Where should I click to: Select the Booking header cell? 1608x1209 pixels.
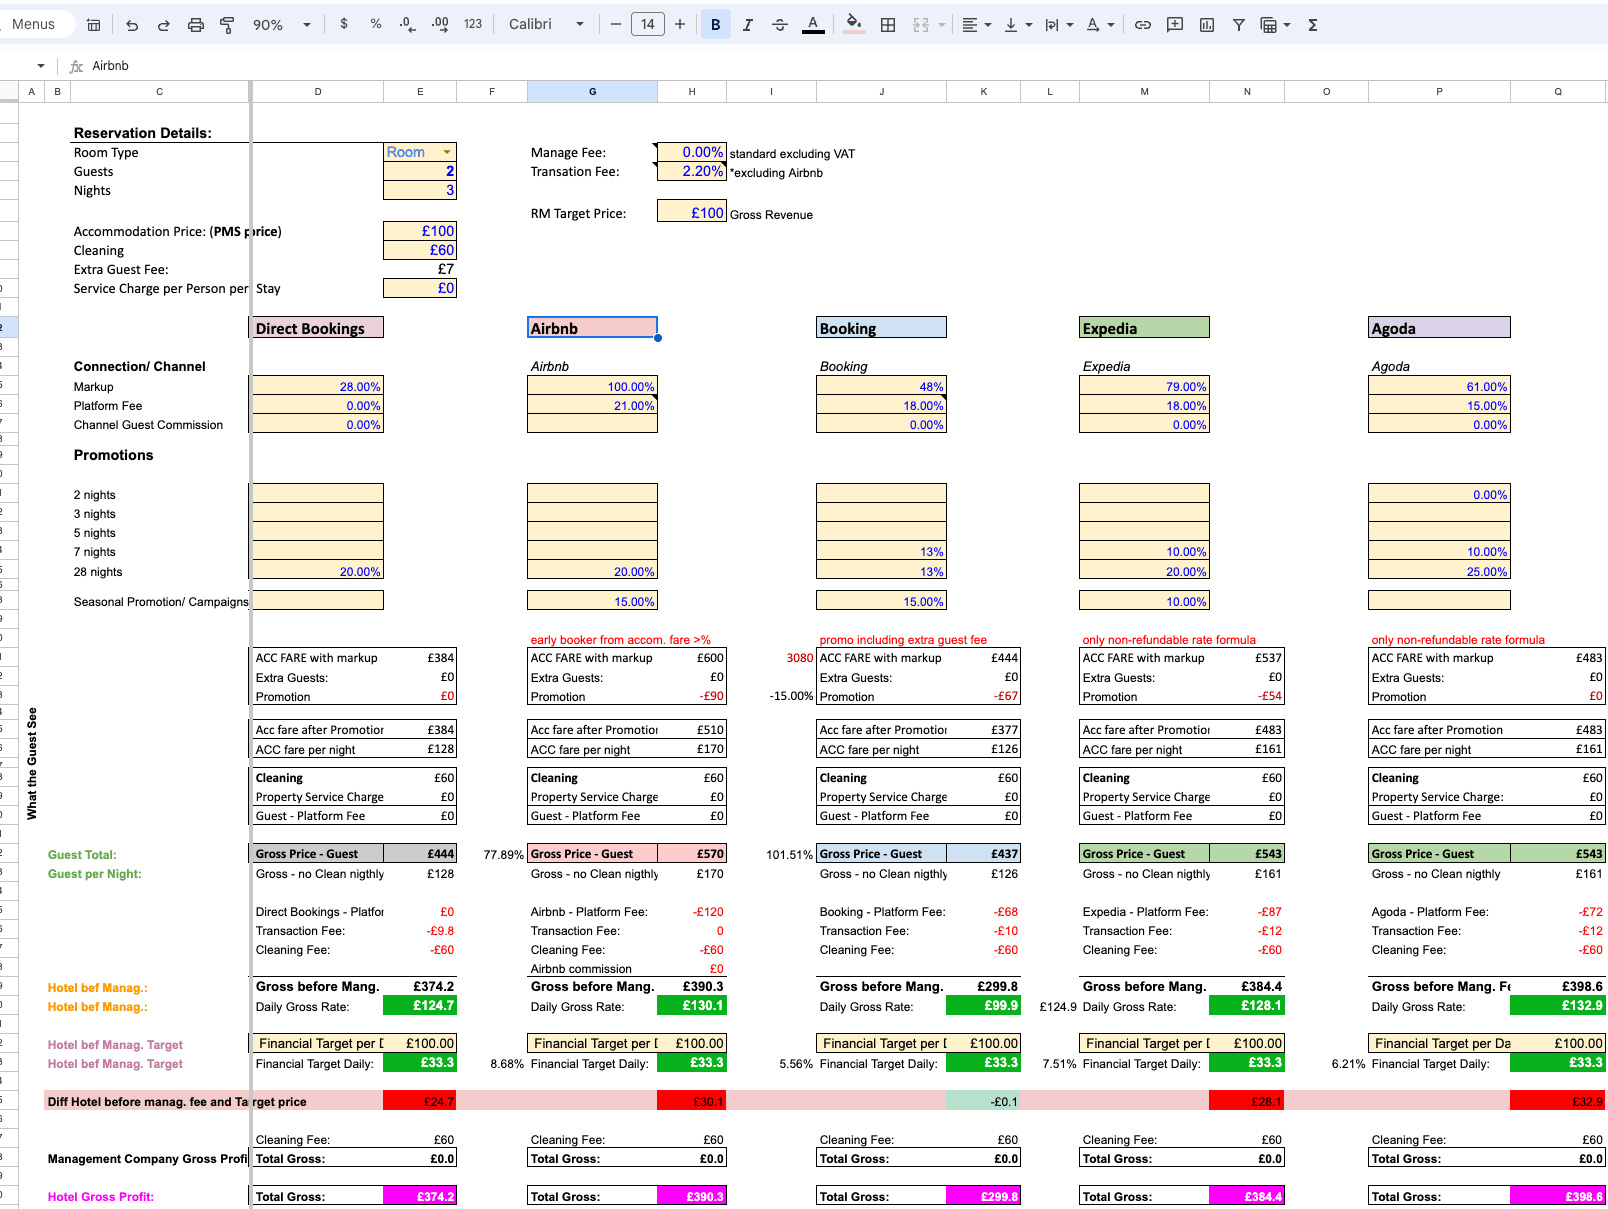(x=880, y=328)
